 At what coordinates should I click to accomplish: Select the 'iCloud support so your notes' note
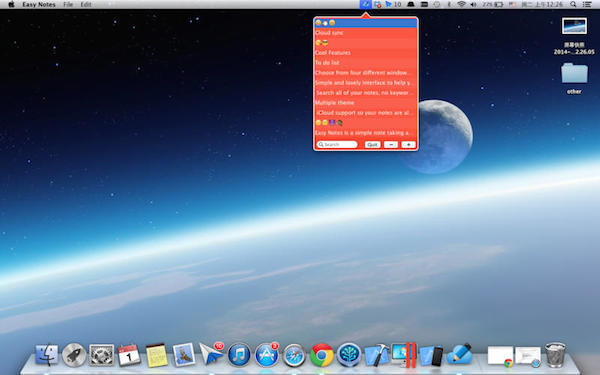point(365,112)
